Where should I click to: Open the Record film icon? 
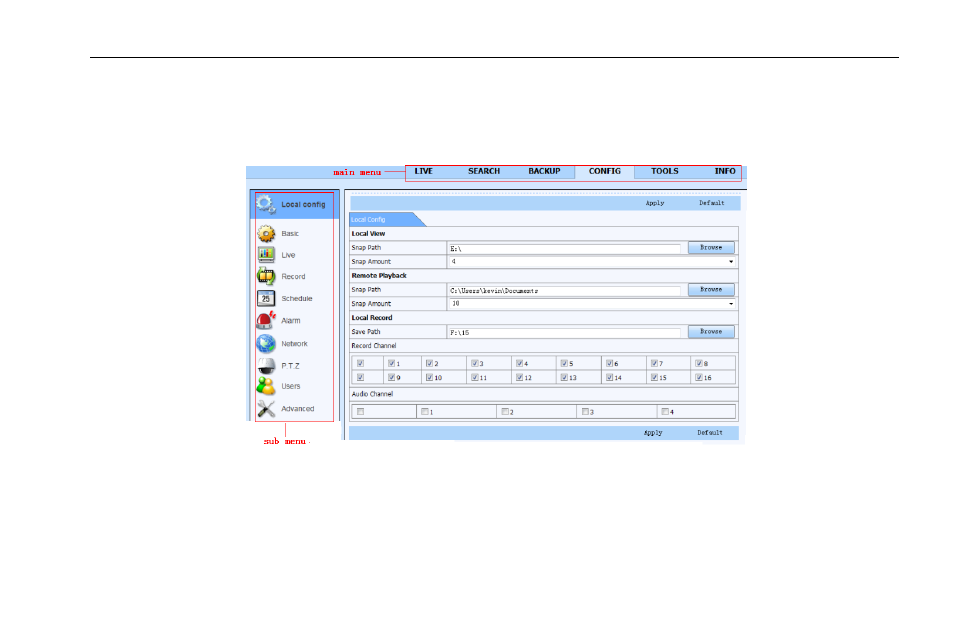(x=266, y=276)
